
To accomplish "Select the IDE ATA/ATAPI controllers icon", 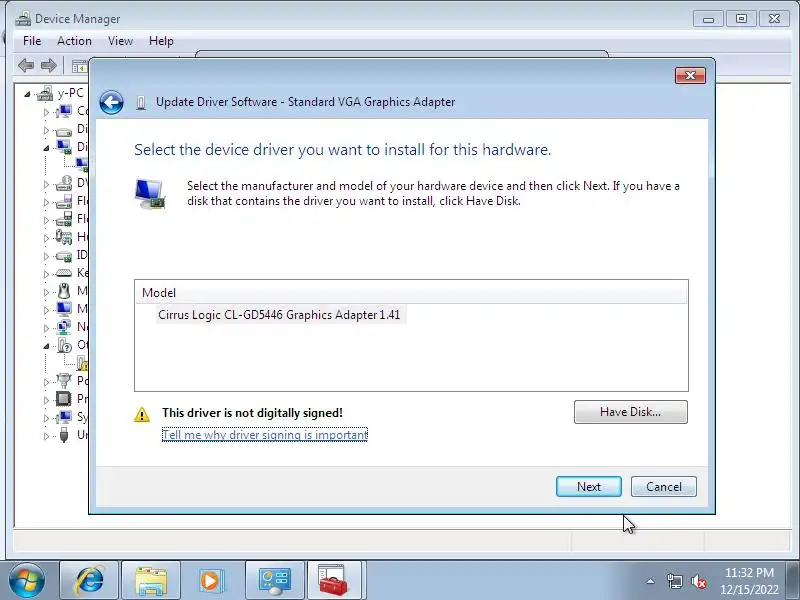I will tap(64, 255).
